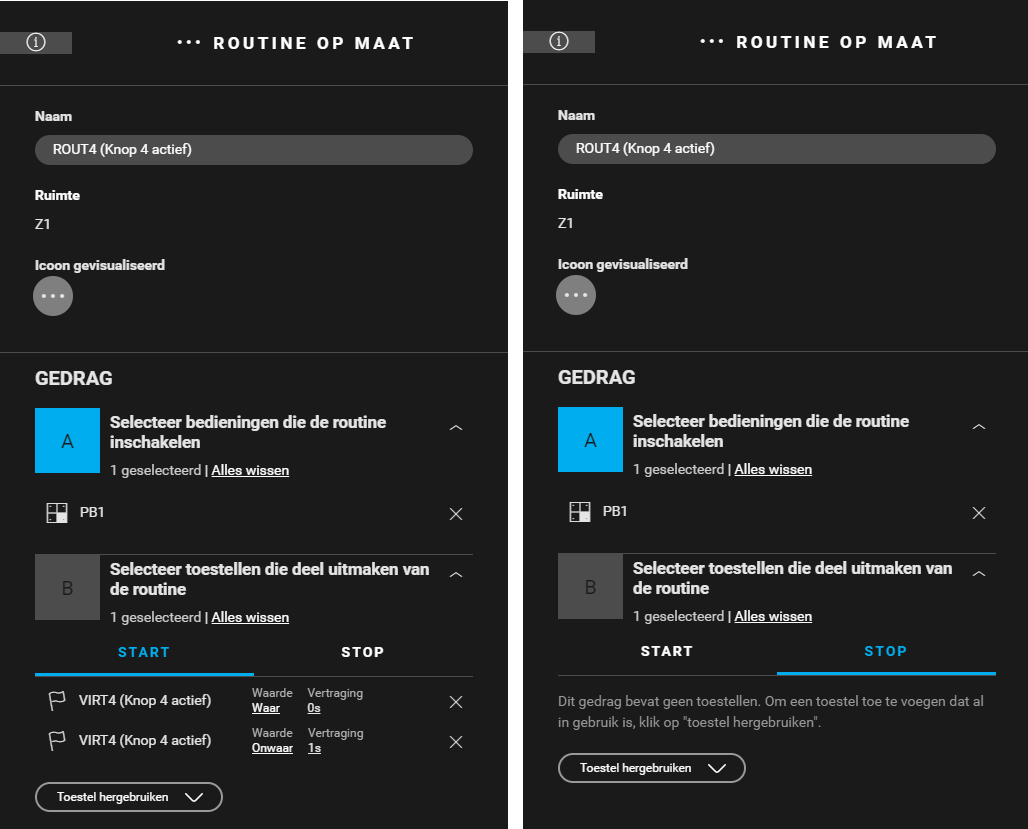Collapse section A in the left panel
The height and width of the screenshot is (829, 1028).
click(456, 428)
